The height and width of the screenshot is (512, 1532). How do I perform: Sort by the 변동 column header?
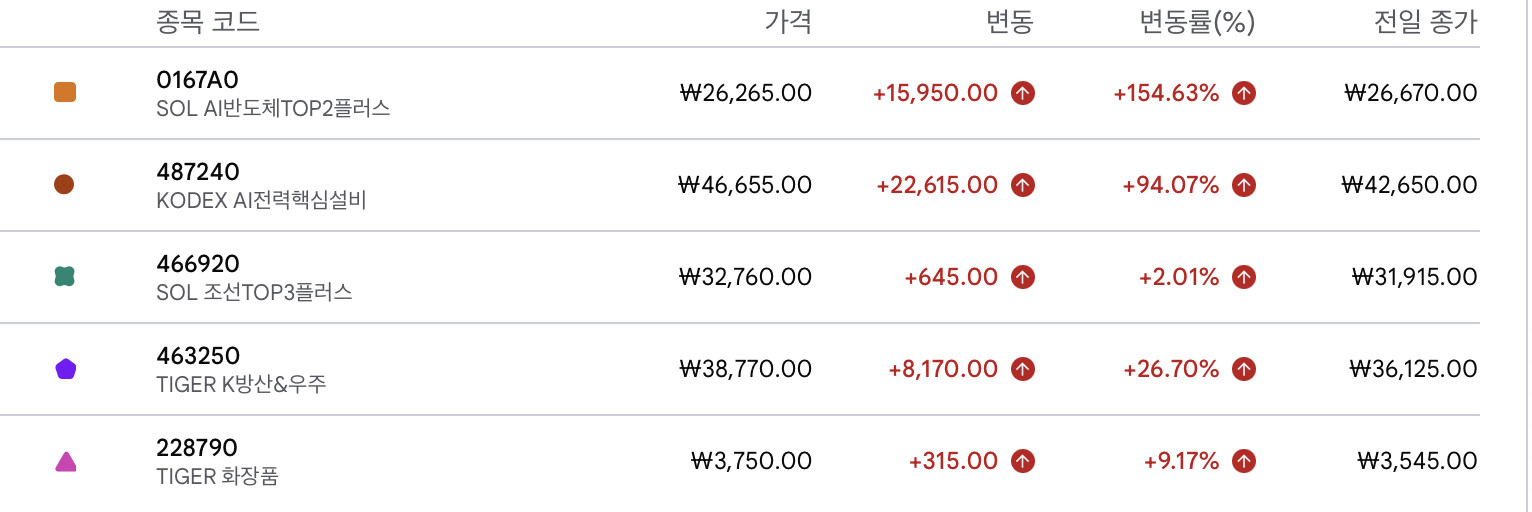(1010, 22)
